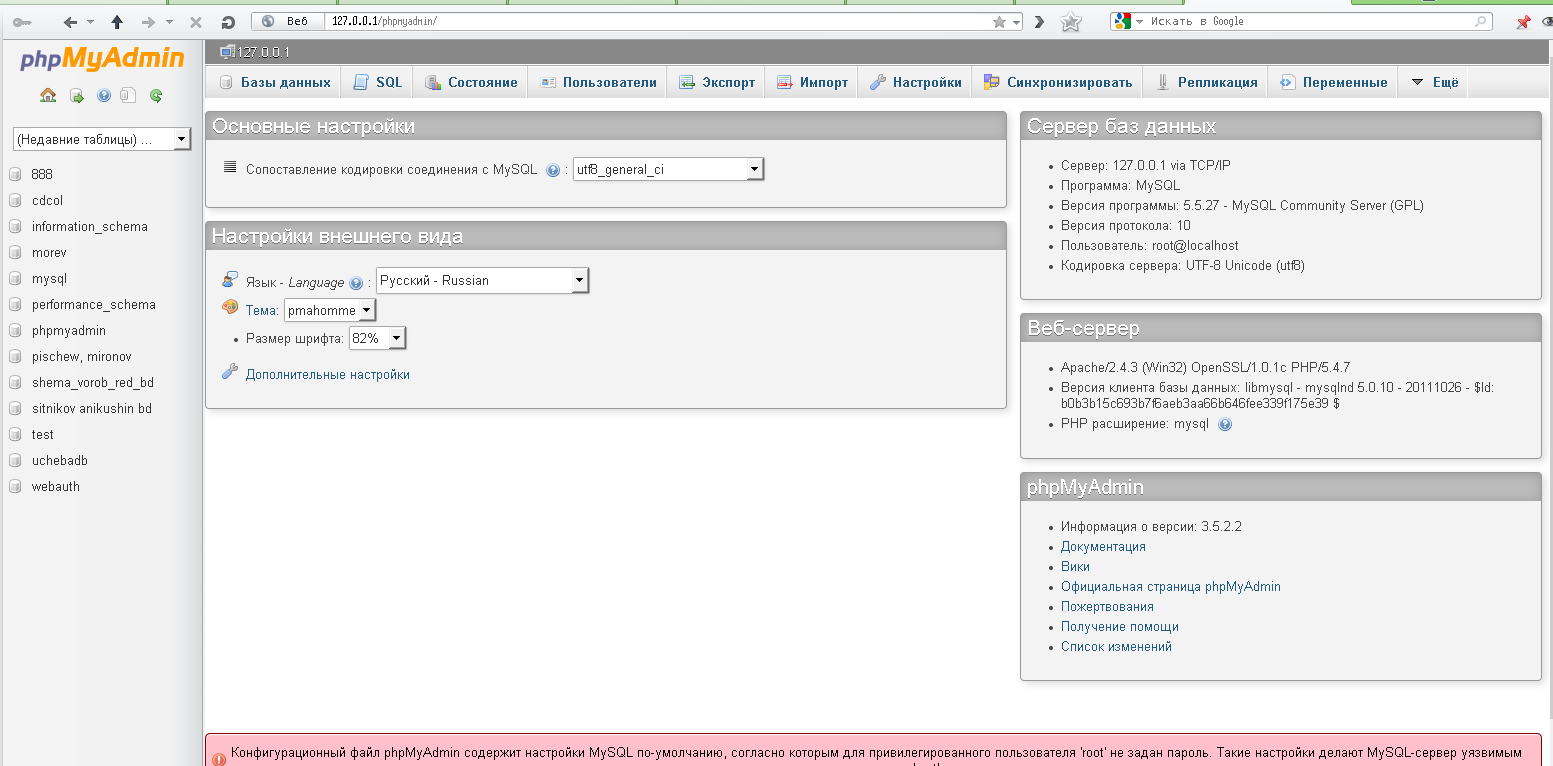The image size is (1553, 766).
Task: Click the palette icon beside Тема
Action: (x=230, y=308)
